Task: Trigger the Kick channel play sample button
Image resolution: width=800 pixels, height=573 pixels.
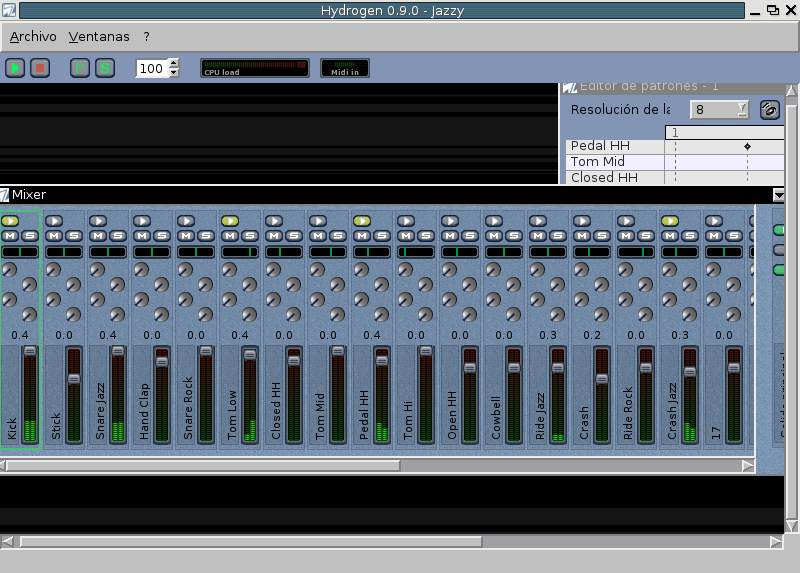Action: point(10,221)
